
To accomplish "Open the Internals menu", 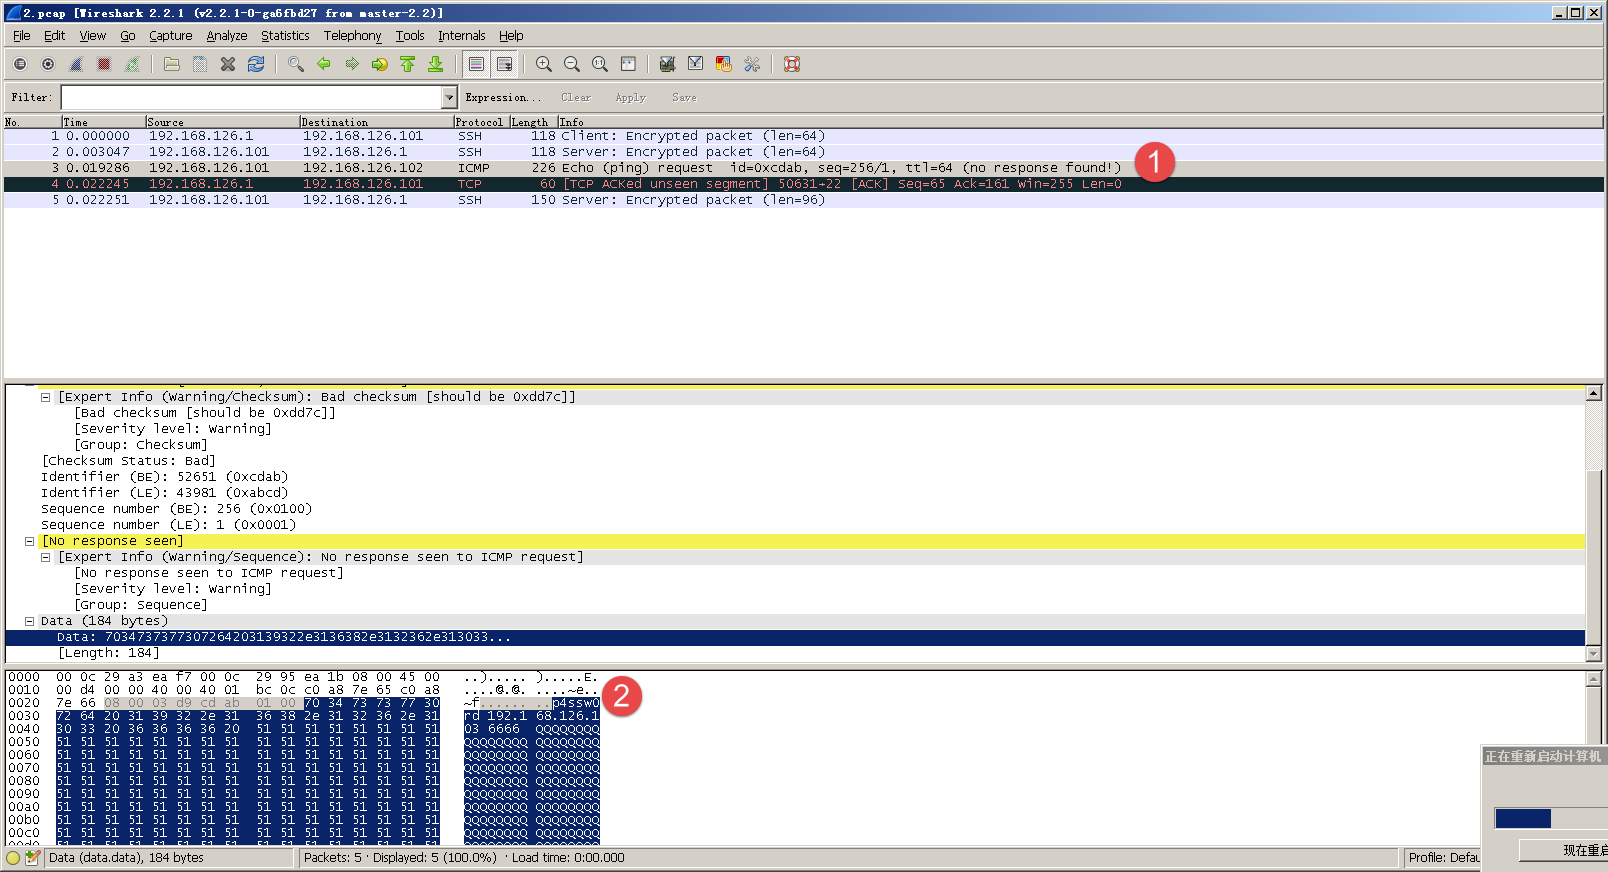I will click(462, 36).
